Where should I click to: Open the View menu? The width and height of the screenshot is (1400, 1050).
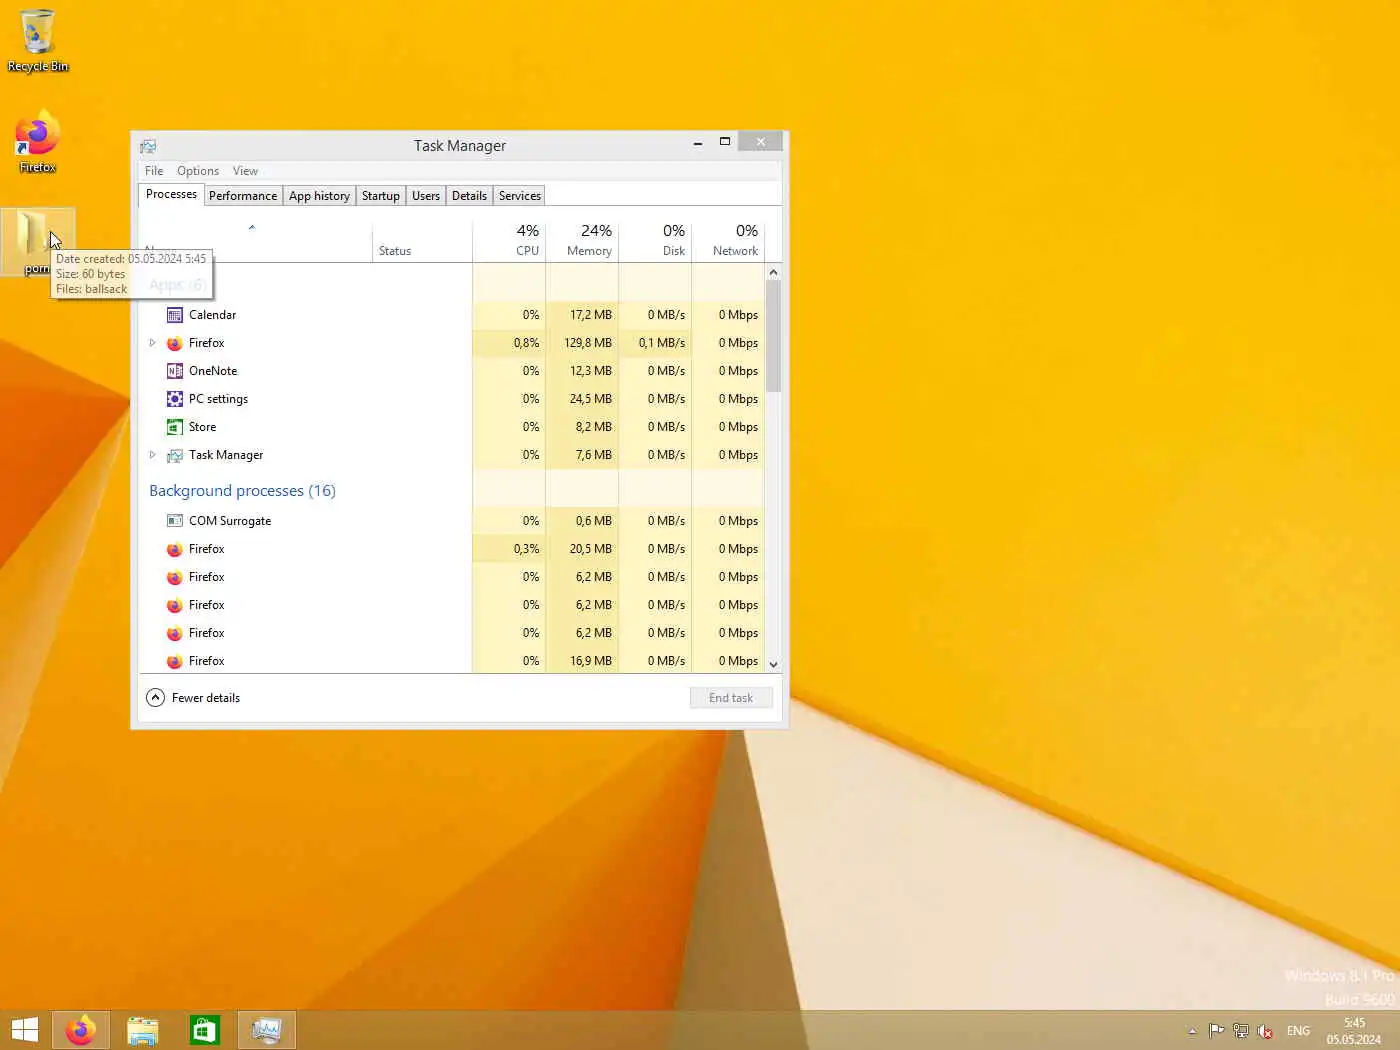[245, 171]
